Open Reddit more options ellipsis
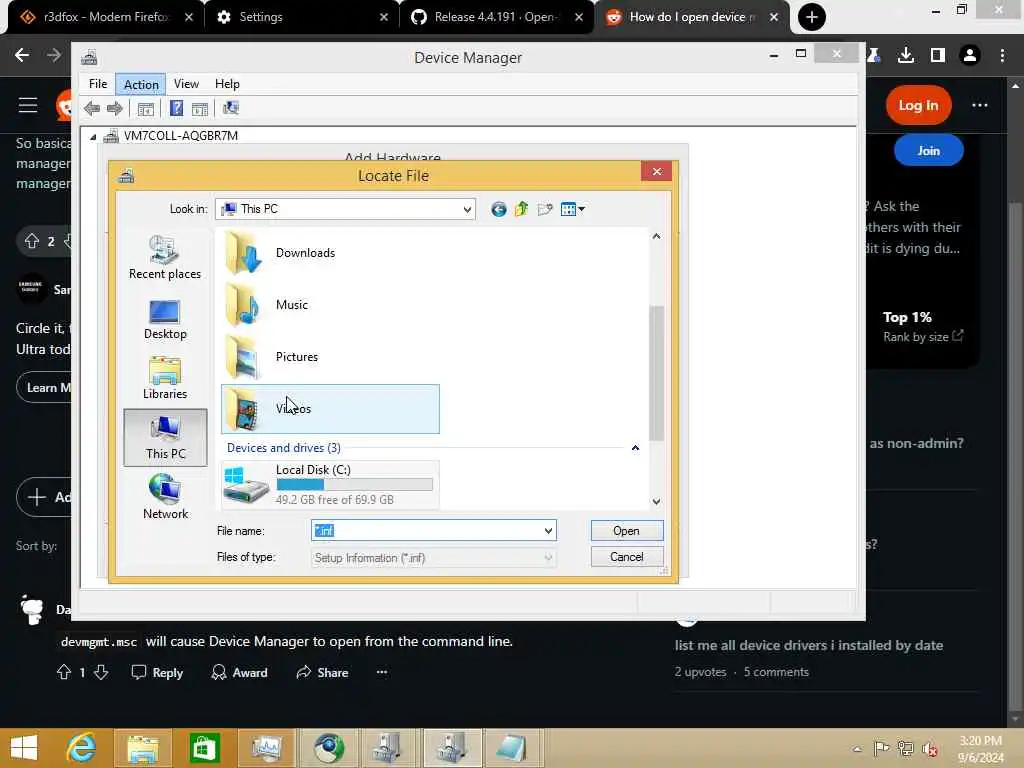Screen dimensions: 1024x768 pos(979,105)
